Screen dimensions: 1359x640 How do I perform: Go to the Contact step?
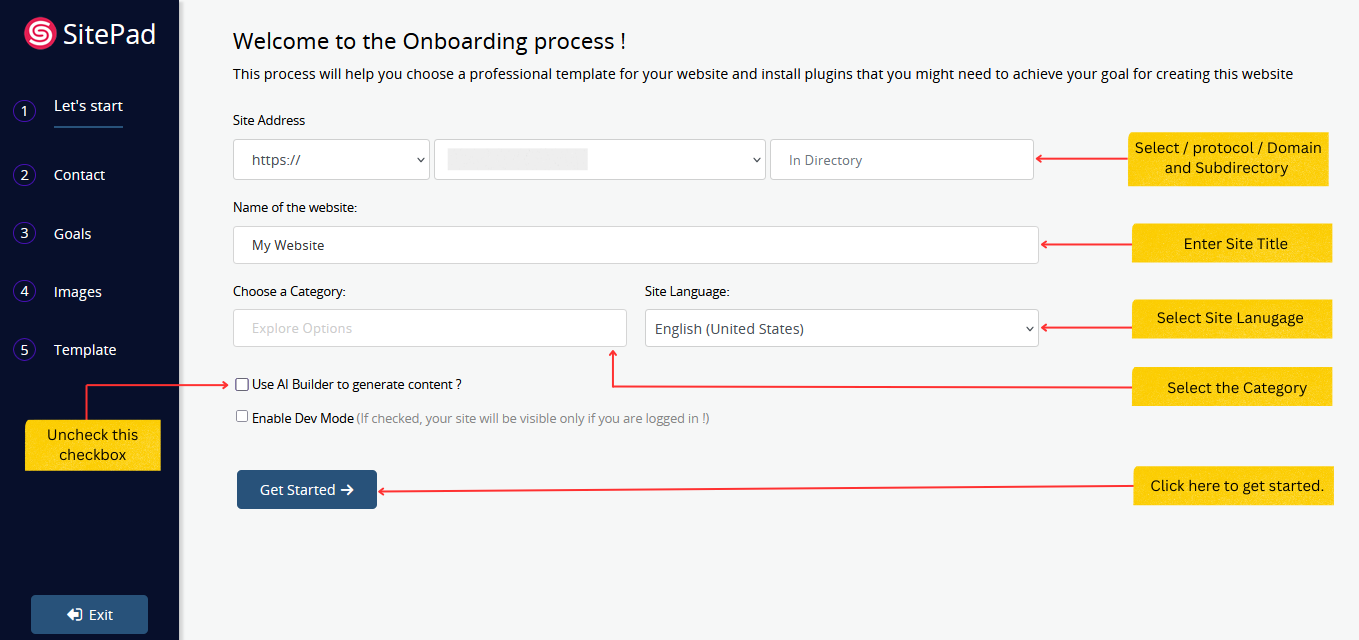click(79, 175)
